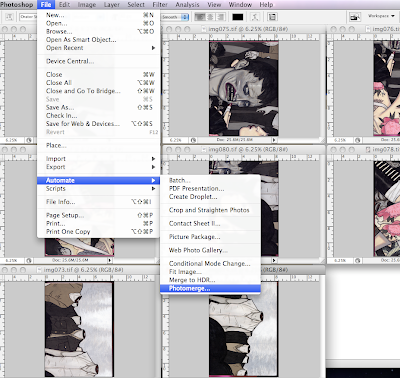Select Batch... in the Automate submenu

[x=210, y=180]
